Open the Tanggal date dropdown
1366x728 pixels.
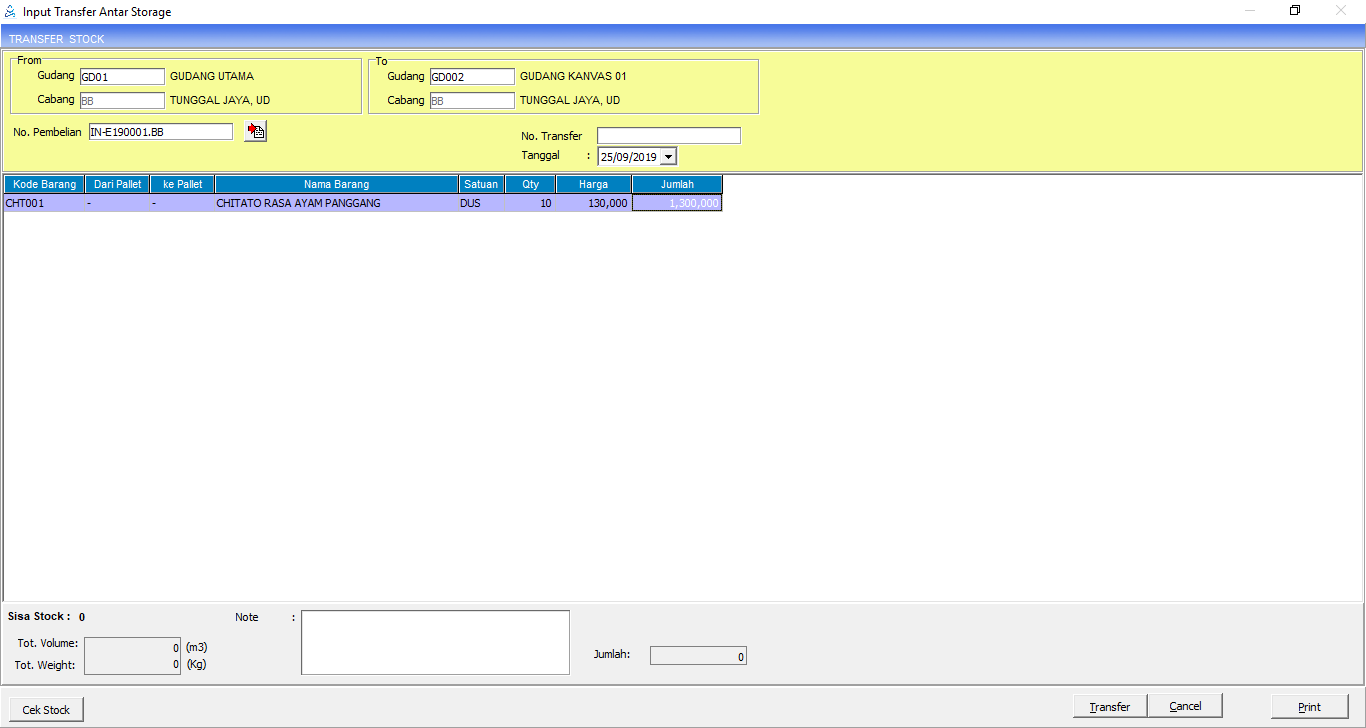668,156
